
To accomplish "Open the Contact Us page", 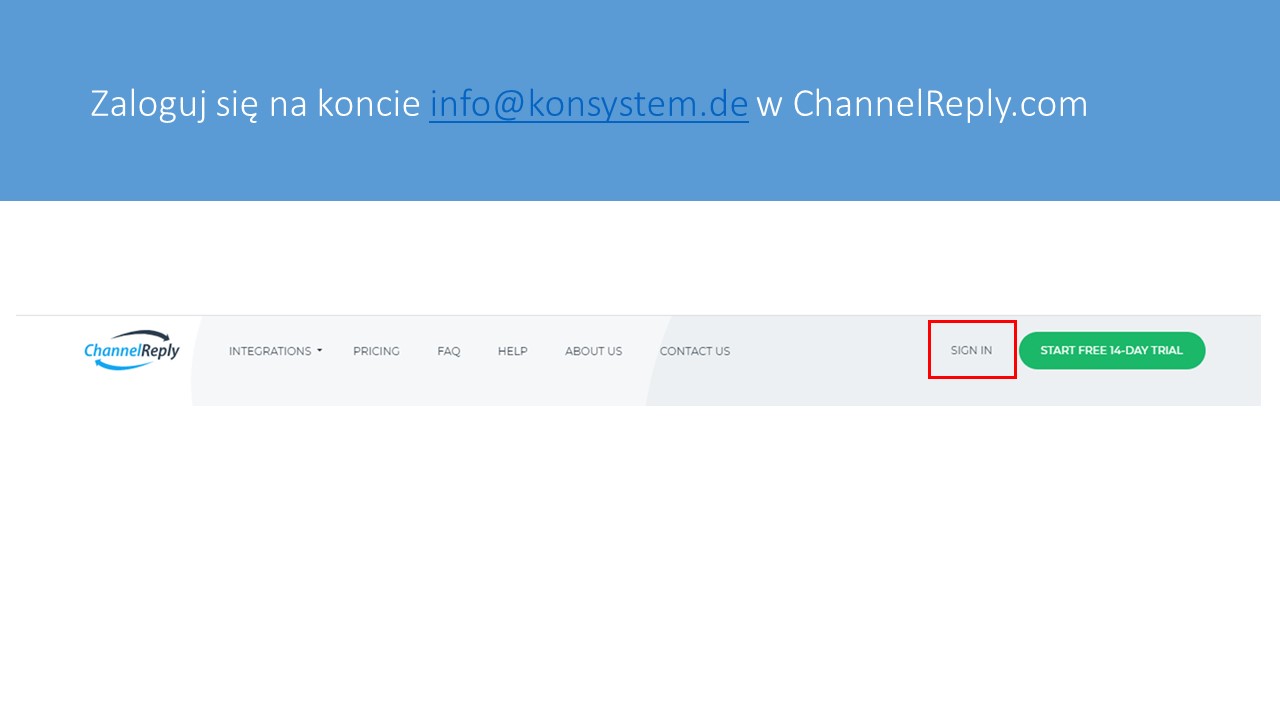I will tap(695, 351).
